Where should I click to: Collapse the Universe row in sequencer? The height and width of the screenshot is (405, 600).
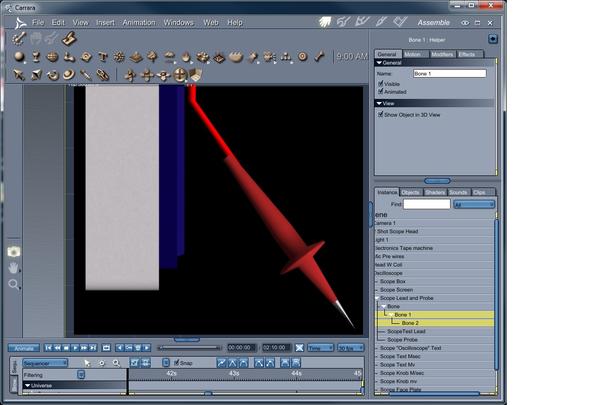pos(27,385)
